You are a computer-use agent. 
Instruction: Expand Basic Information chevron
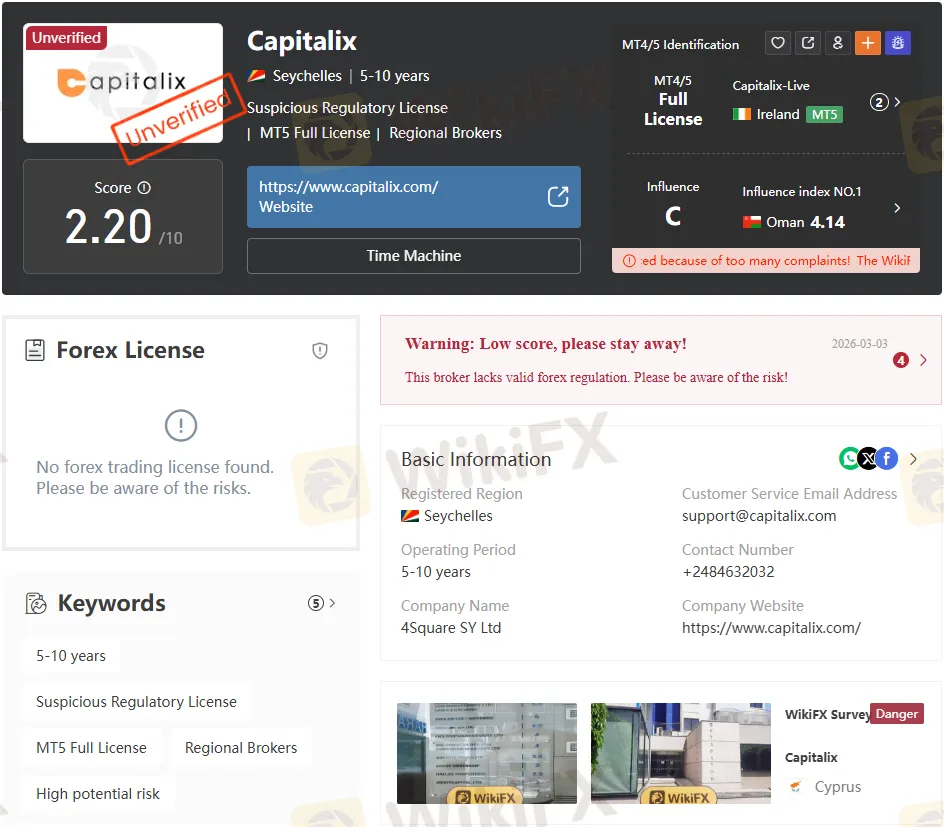[x=913, y=459]
